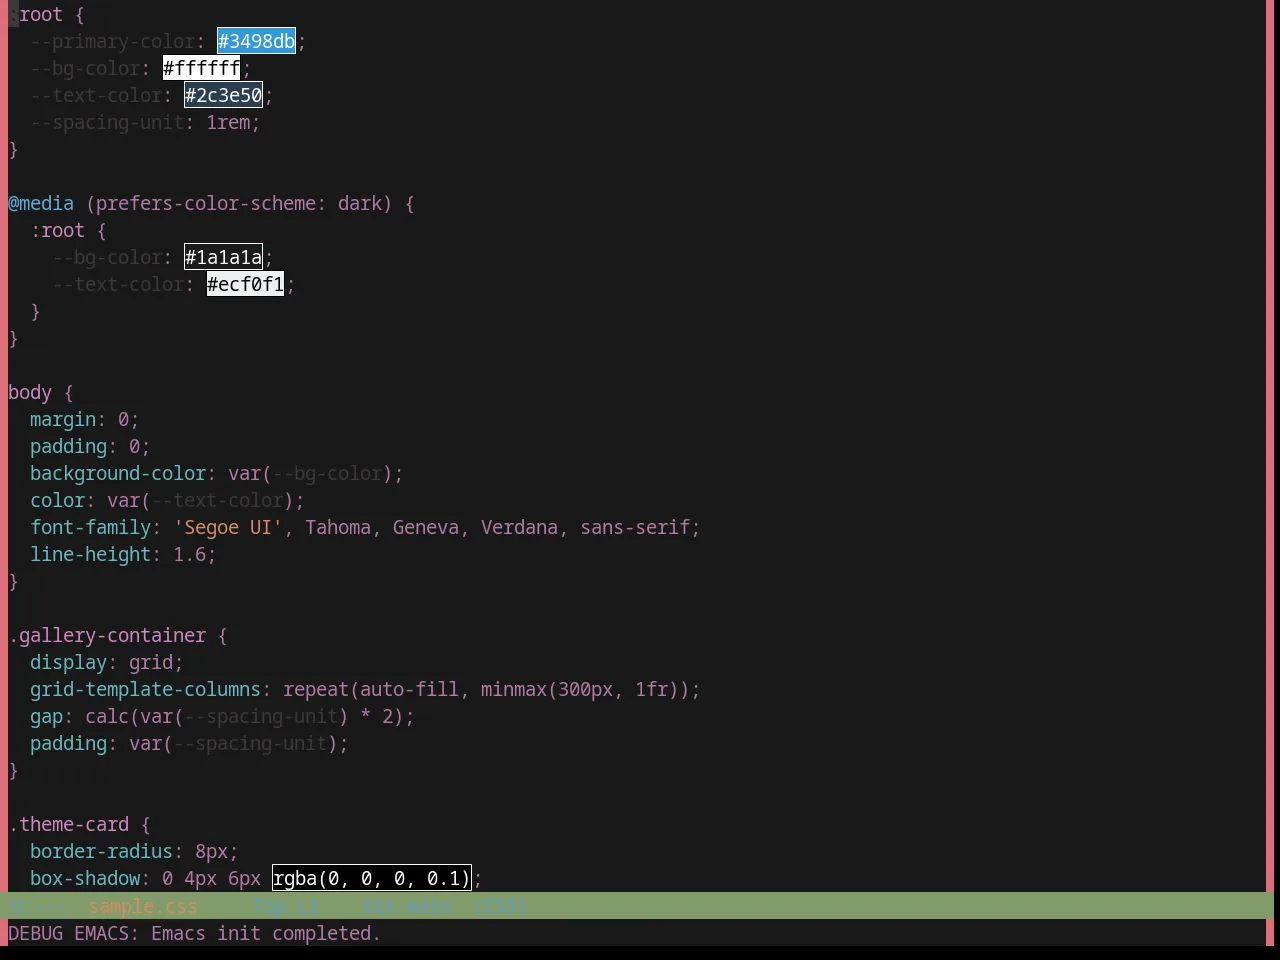Click the sample.css buffer name in mode line
Image resolution: width=1280 pixels, height=960 pixels.
pos(143,906)
